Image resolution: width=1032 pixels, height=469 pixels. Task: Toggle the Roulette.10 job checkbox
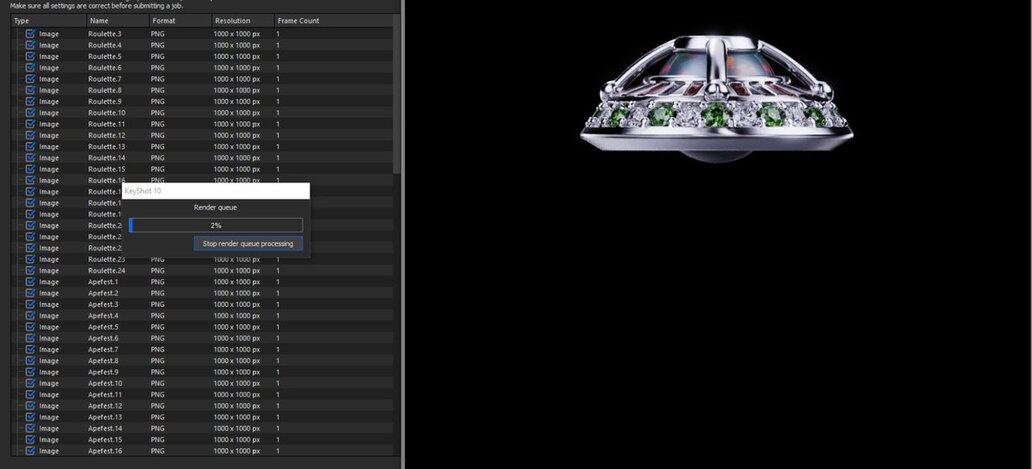click(x=30, y=112)
